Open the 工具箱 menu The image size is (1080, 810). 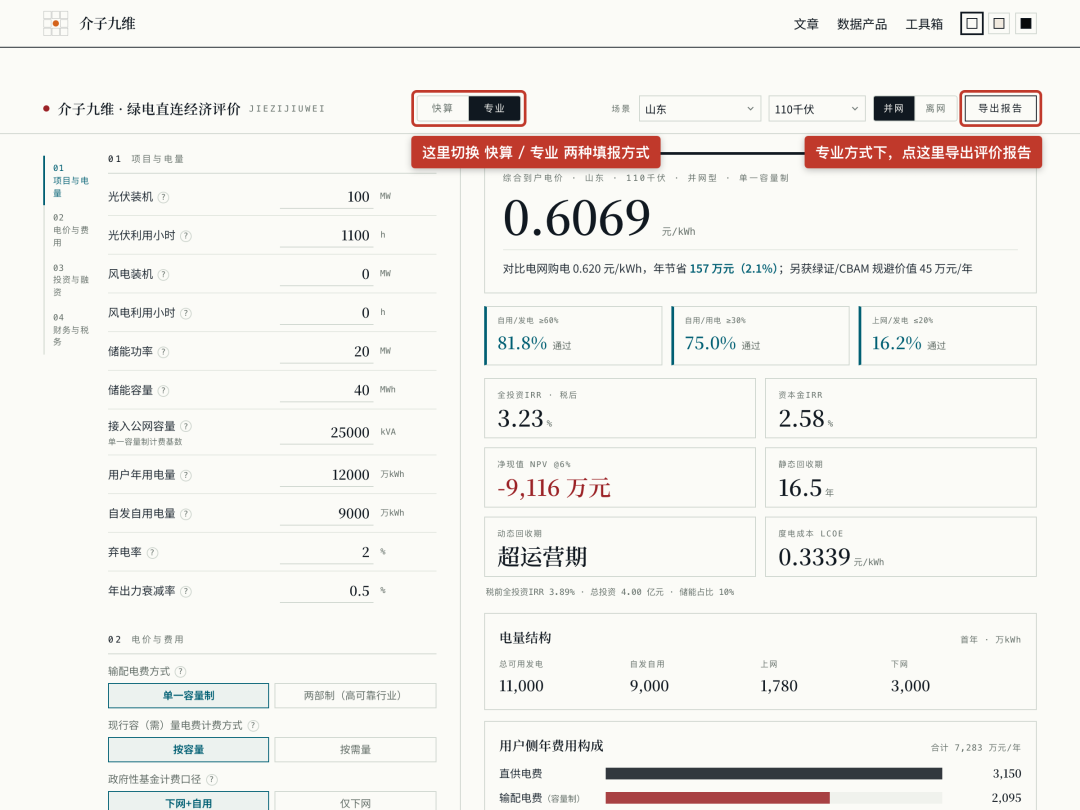pos(924,24)
